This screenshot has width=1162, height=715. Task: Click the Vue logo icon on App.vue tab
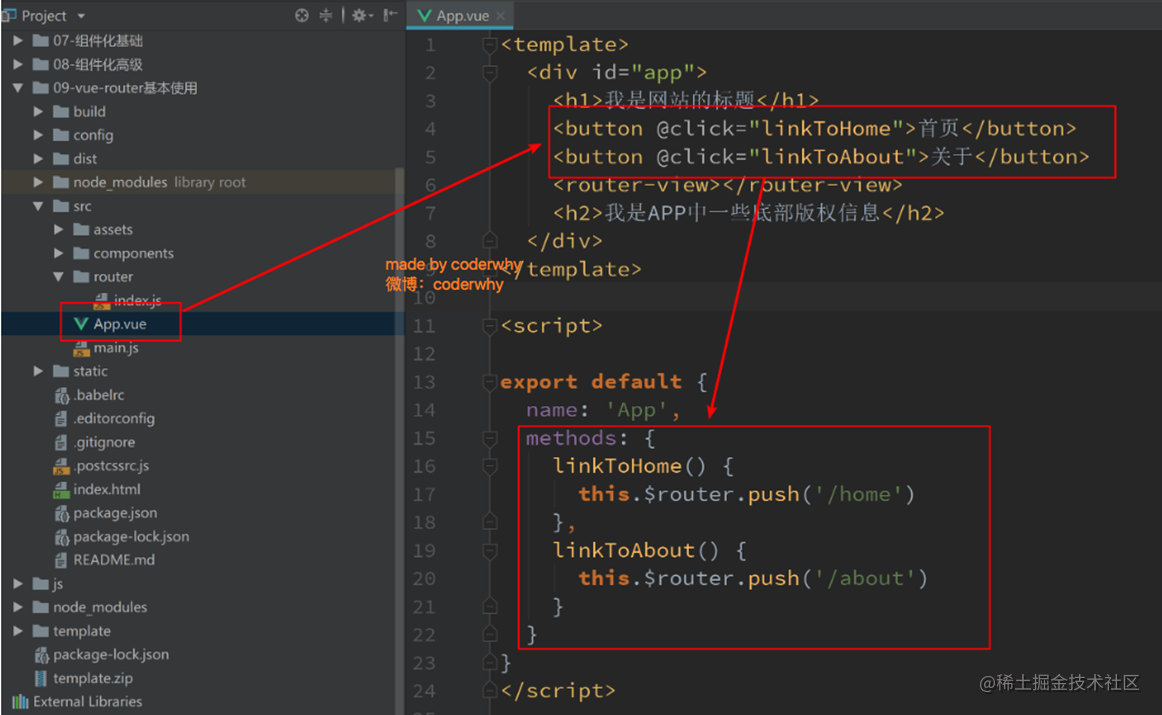[x=425, y=16]
